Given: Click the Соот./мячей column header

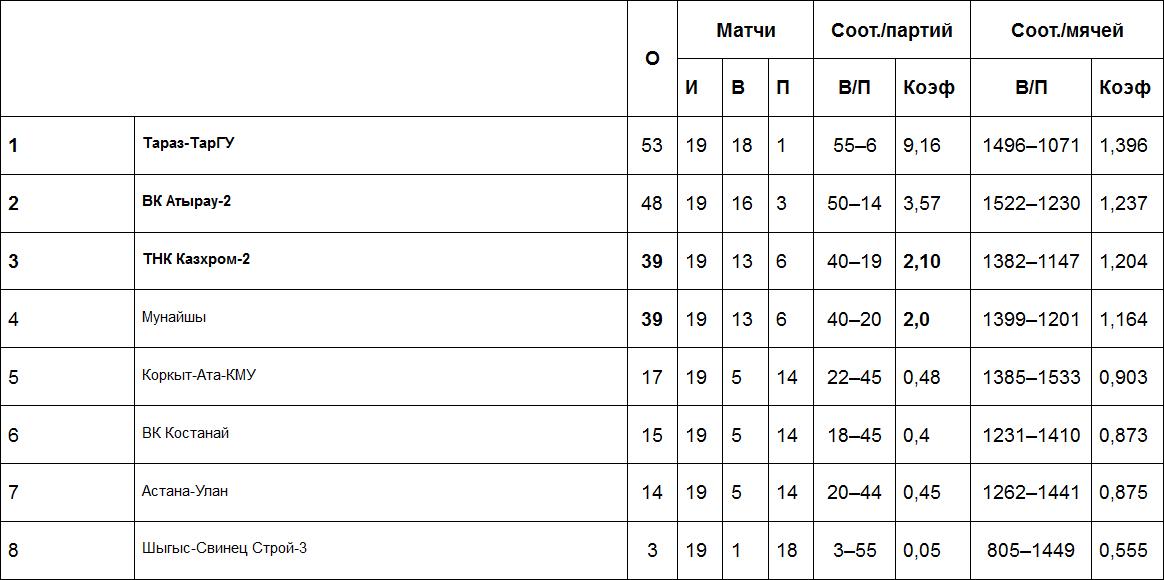Looking at the screenshot, I should 1067,30.
